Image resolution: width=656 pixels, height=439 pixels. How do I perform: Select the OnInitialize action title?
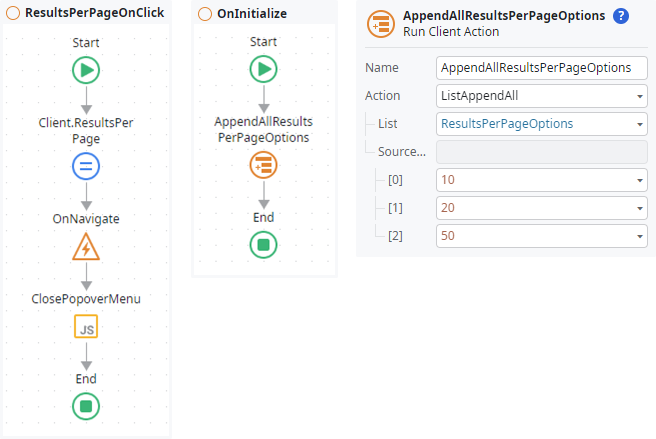coord(252,13)
